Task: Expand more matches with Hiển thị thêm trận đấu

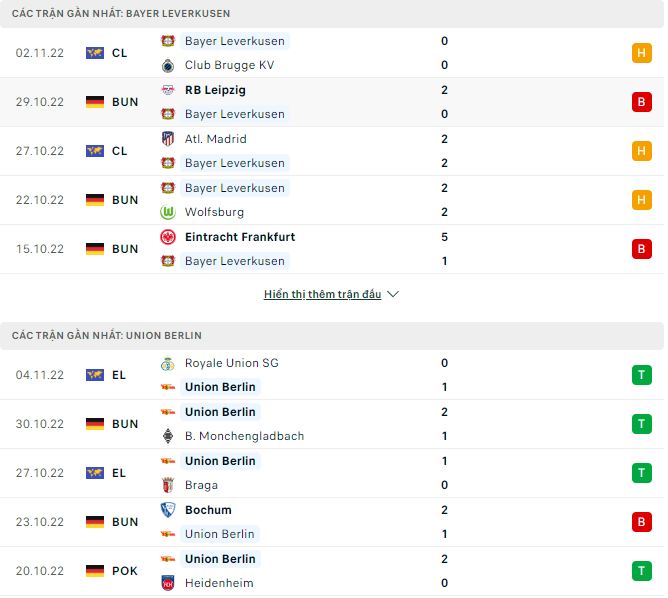Action: [x=322, y=295]
